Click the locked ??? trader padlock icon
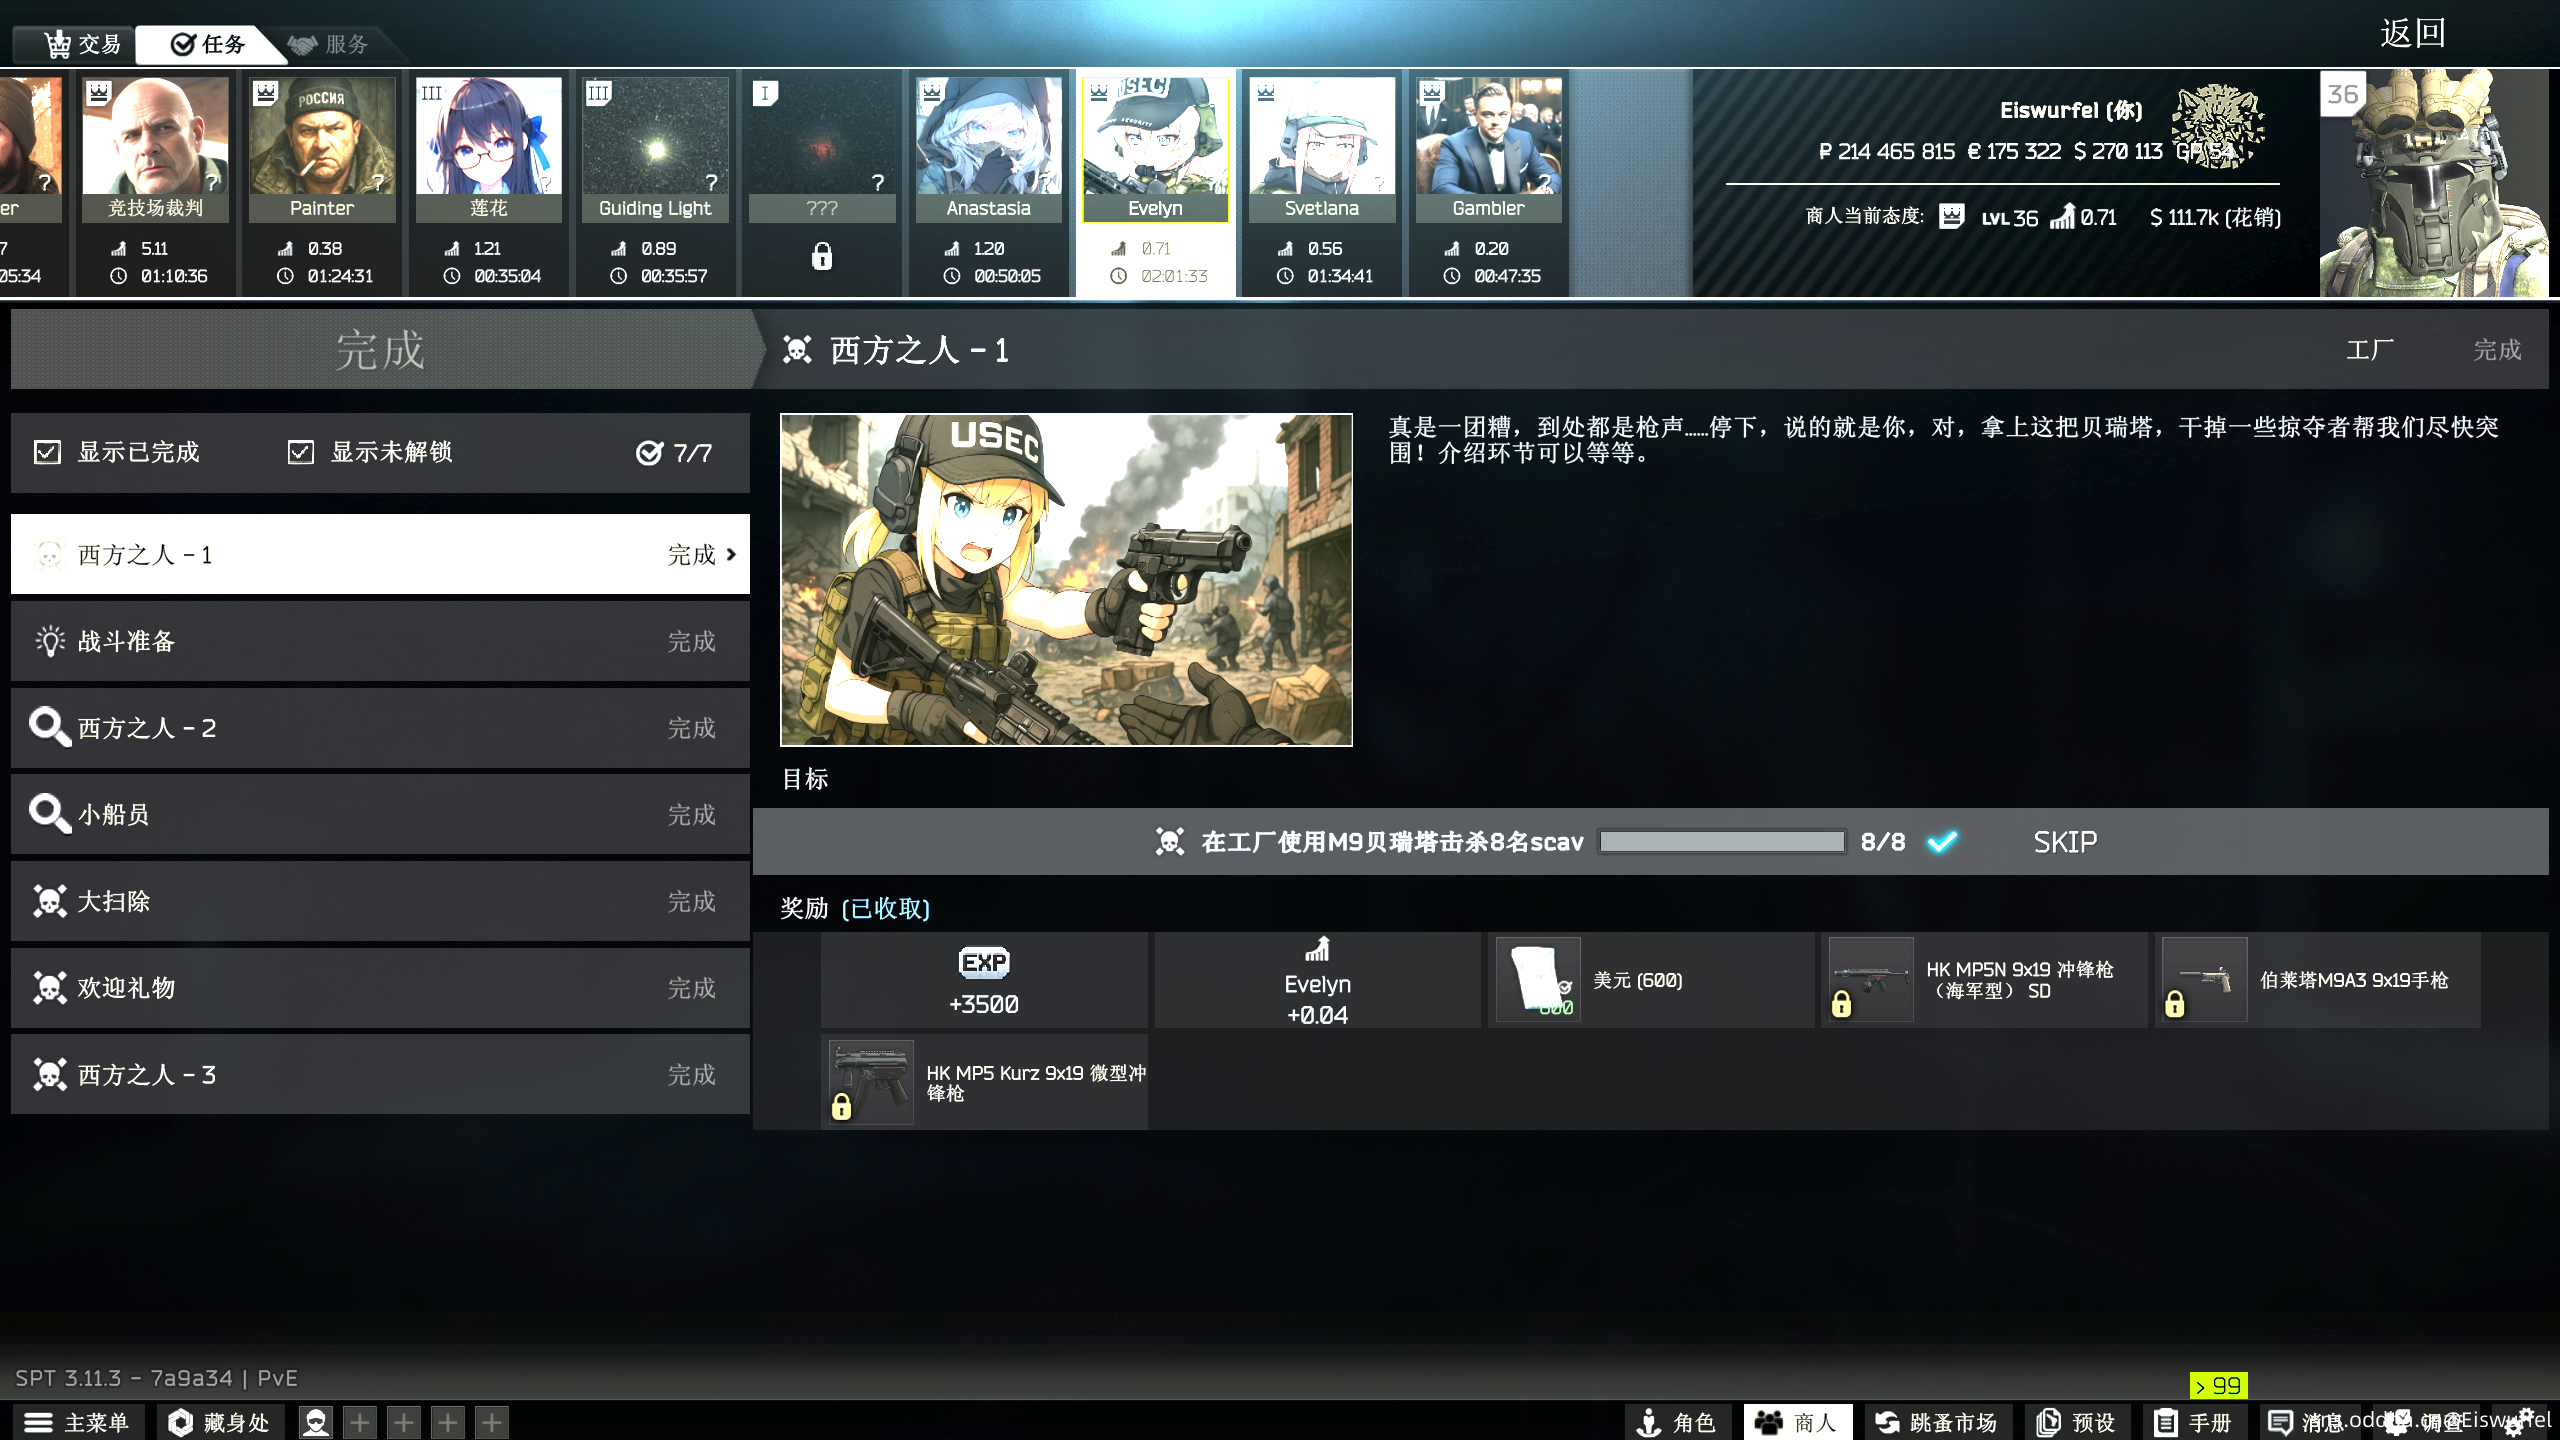This screenshot has width=2560, height=1440. click(x=822, y=256)
